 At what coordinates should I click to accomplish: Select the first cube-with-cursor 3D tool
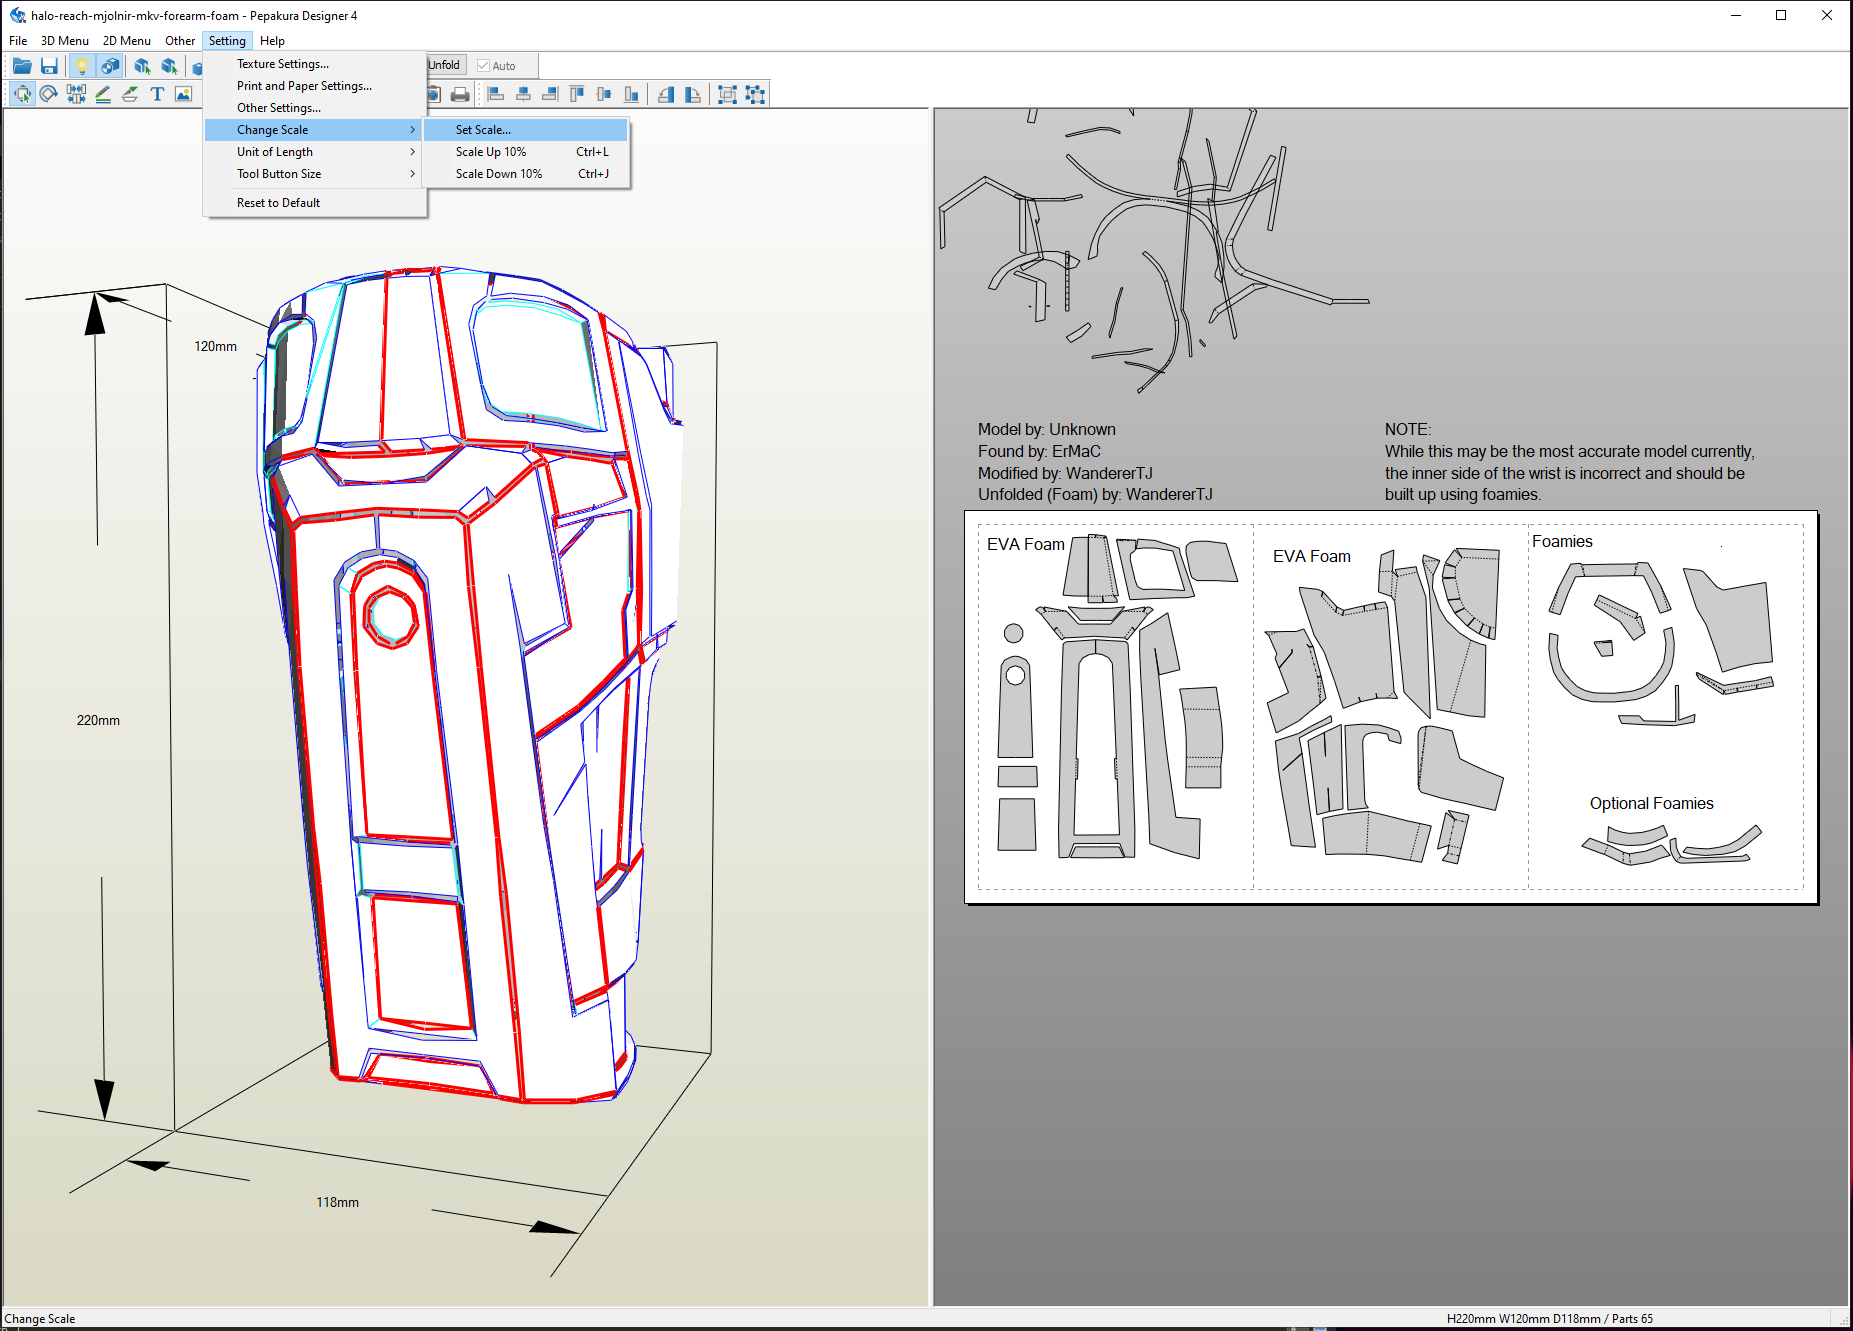pos(143,66)
